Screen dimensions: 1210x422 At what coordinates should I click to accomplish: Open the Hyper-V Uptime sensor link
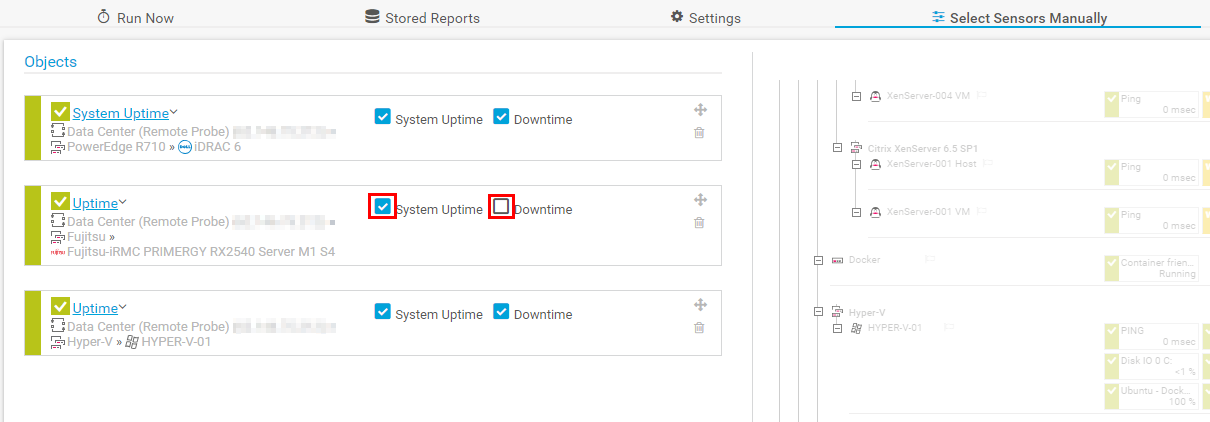[95, 308]
